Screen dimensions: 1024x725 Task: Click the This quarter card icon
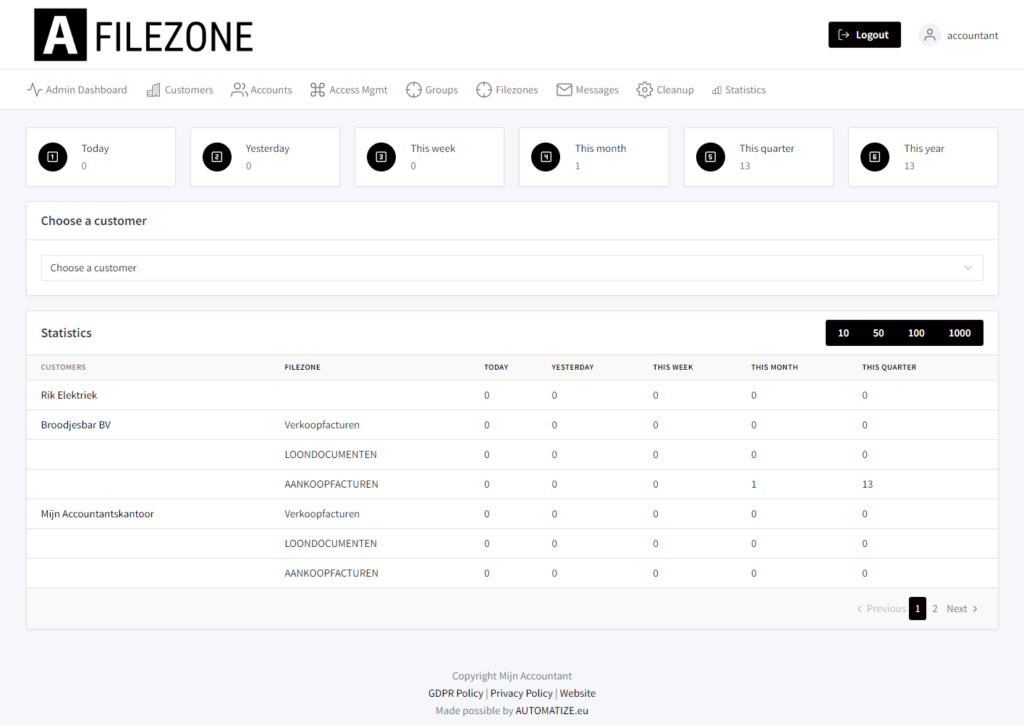[x=711, y=157]
